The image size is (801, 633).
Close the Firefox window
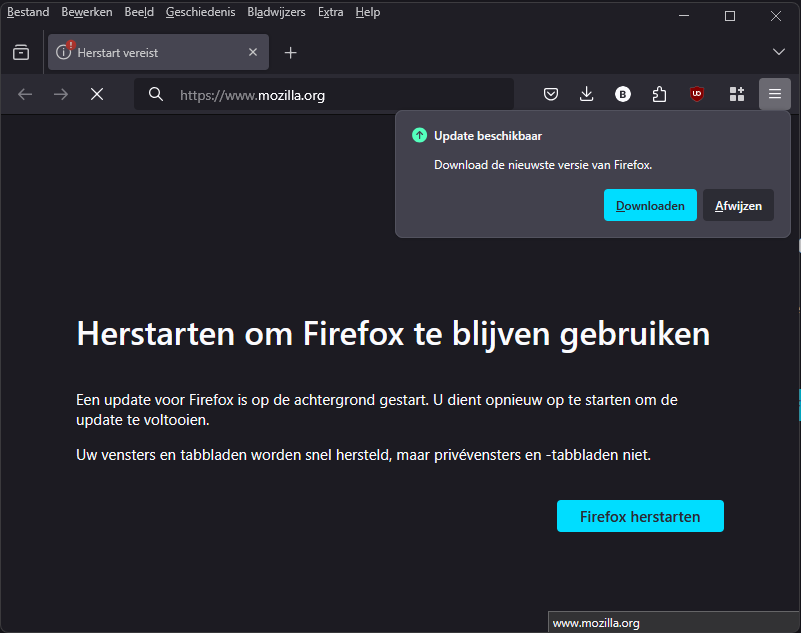776,16
